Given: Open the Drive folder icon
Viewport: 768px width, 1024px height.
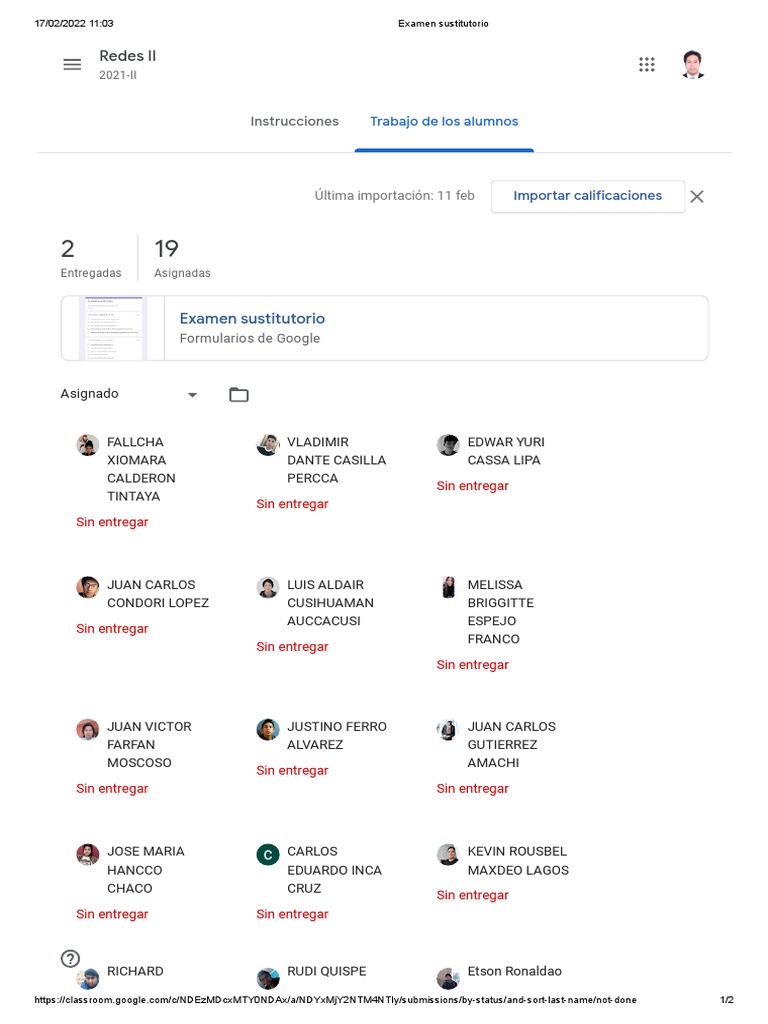Looking at the screenshot, I should (x=238, y=394).
